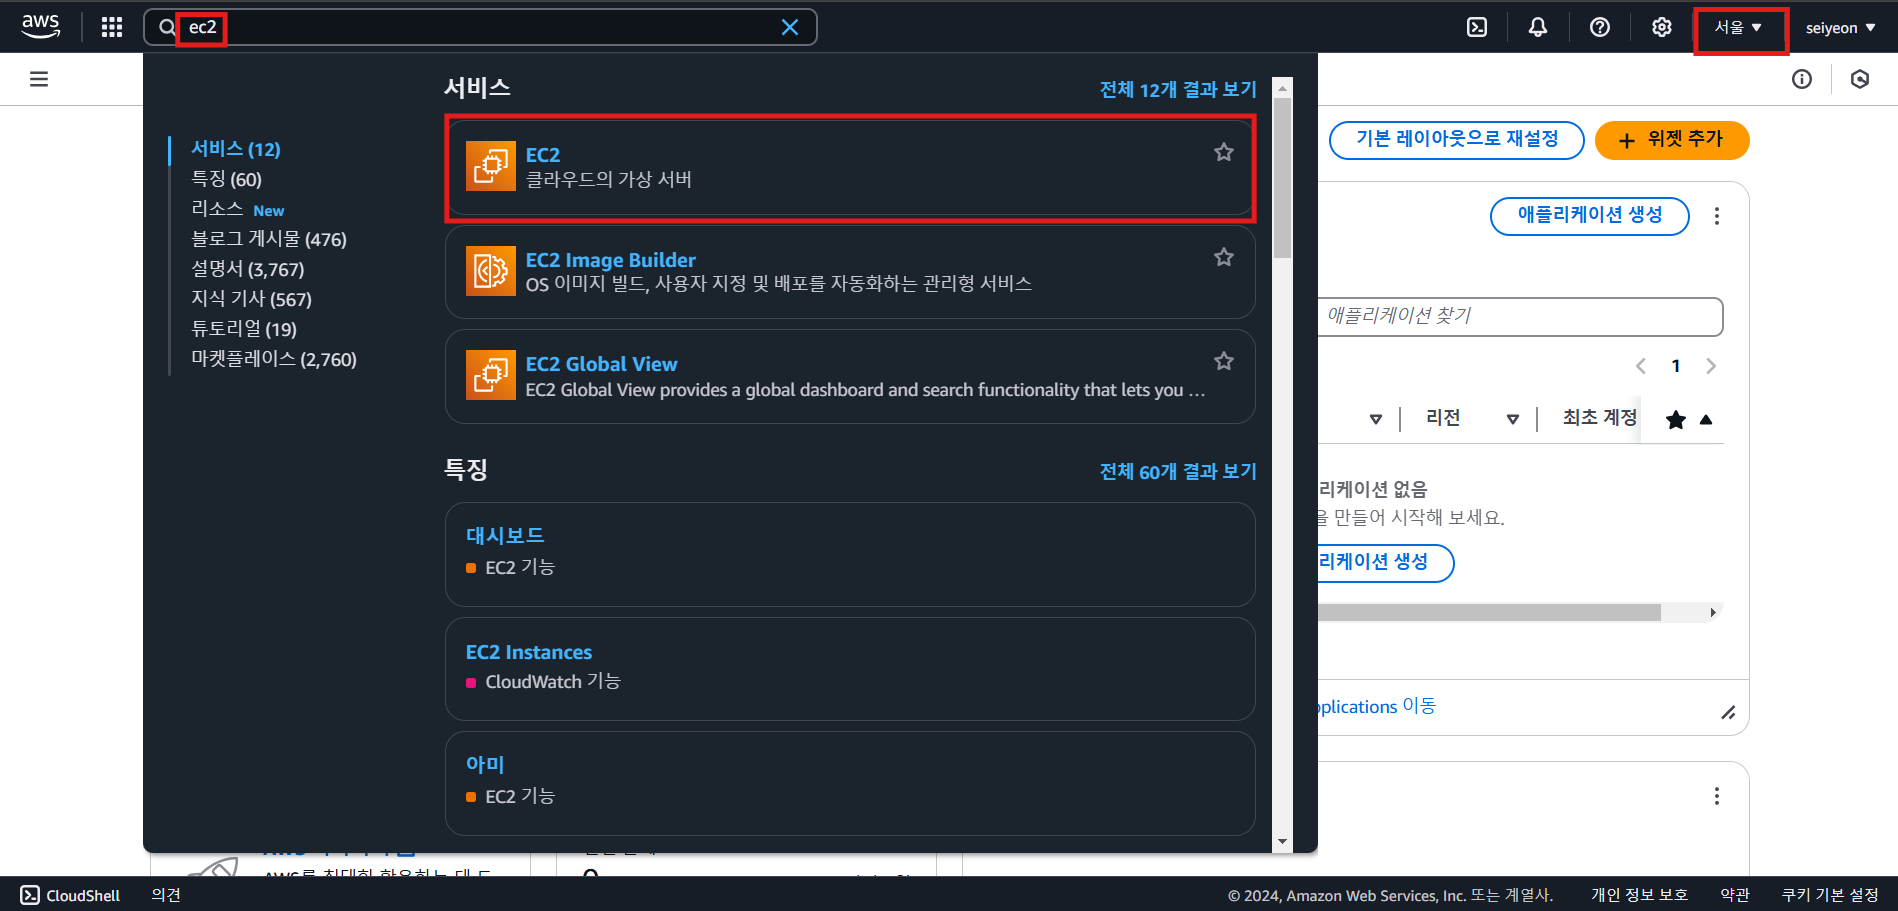Favorite EC2 with its star icon
Image resolution: width=1898 pixels, height=911 pixels.
1224,152
